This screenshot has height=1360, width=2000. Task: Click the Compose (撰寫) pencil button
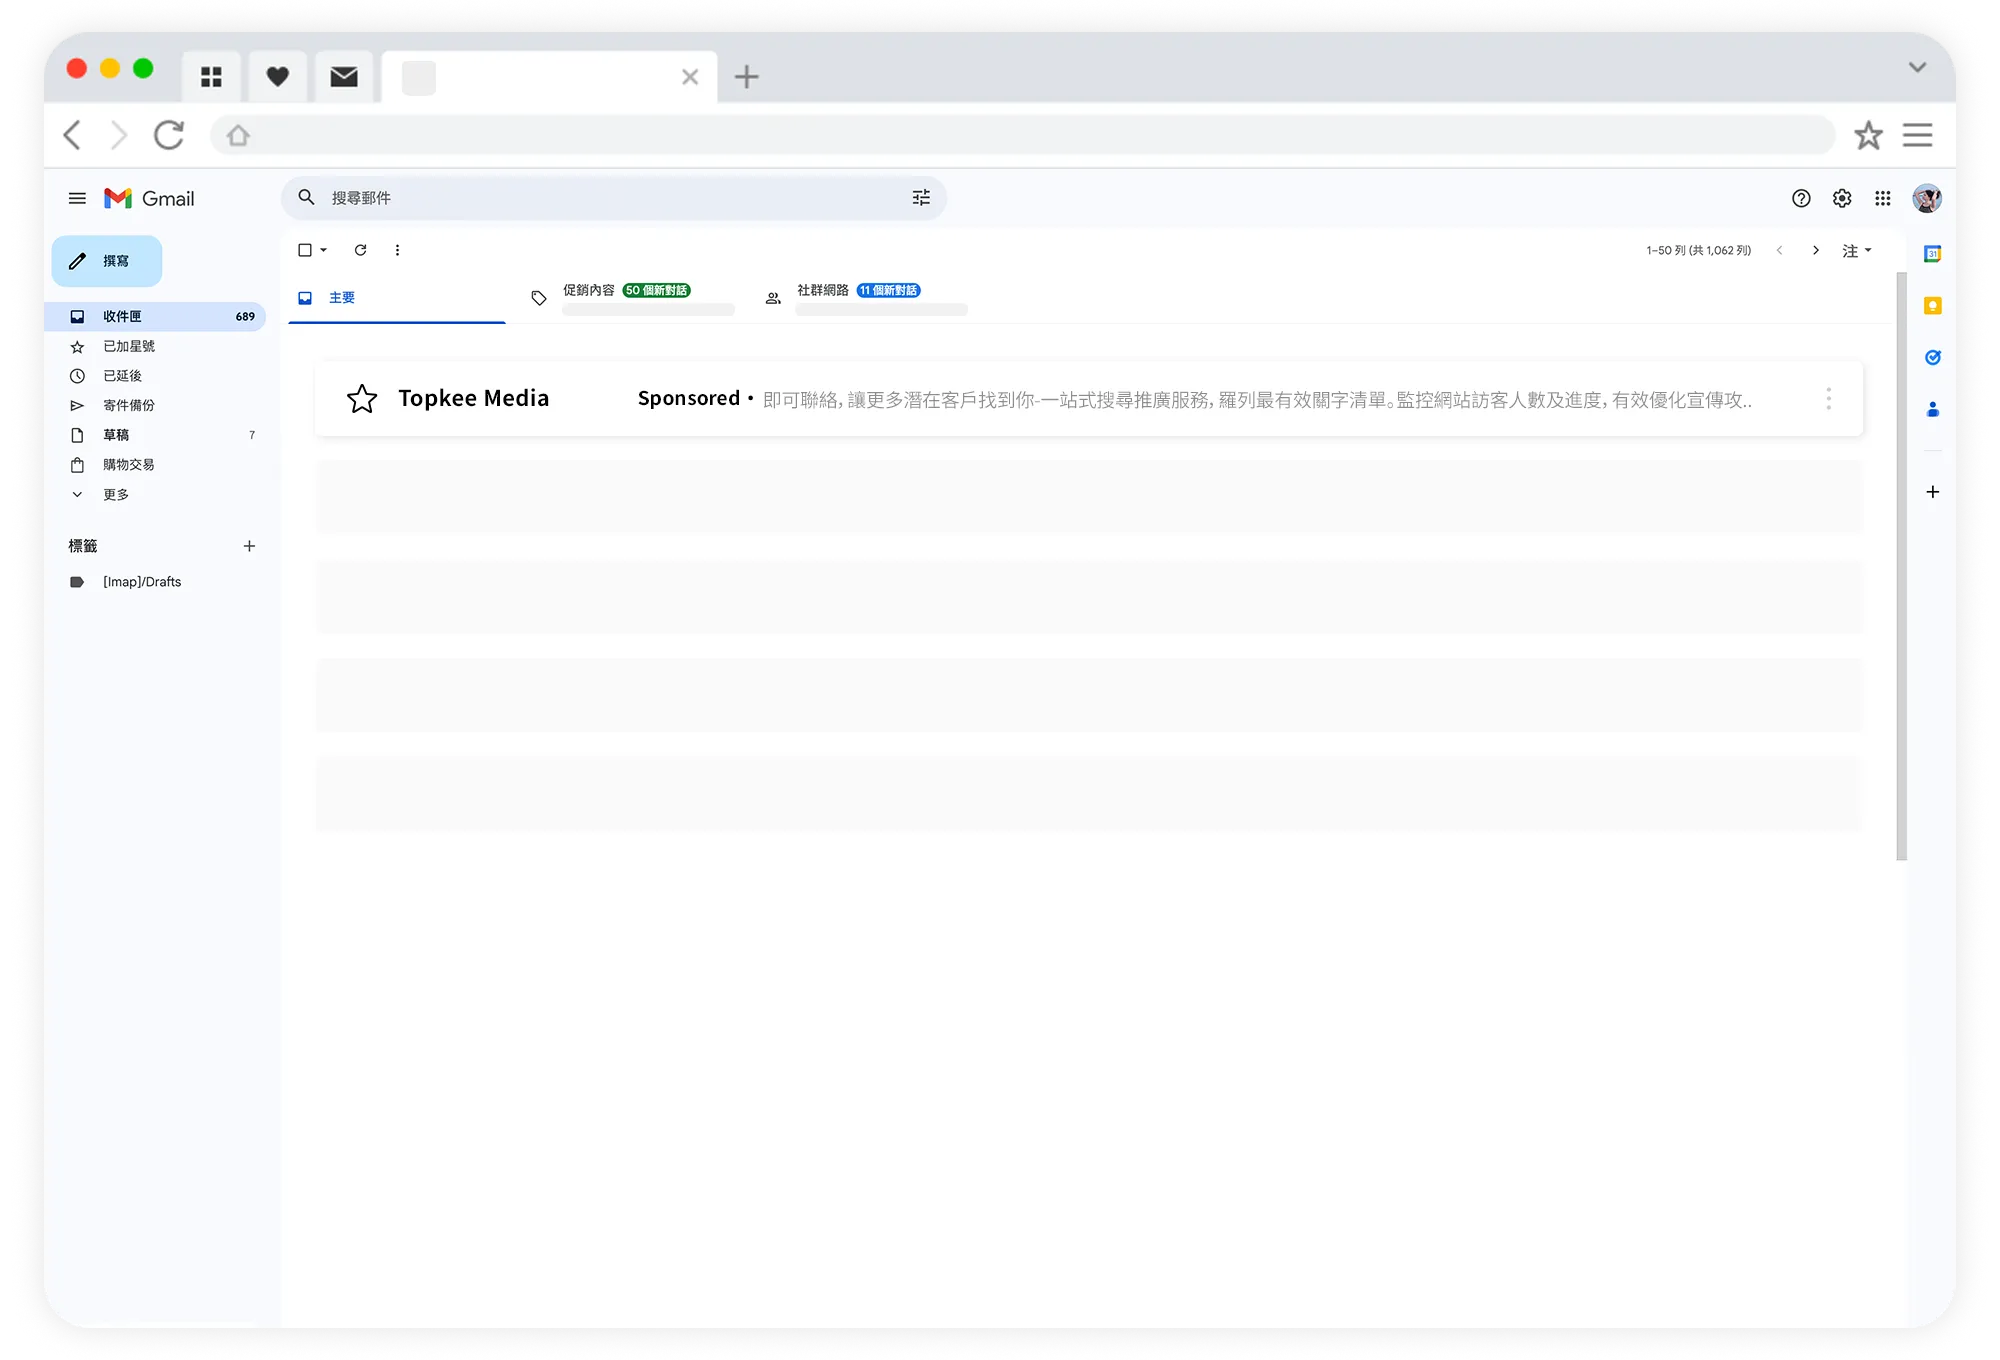pos(107,261)
